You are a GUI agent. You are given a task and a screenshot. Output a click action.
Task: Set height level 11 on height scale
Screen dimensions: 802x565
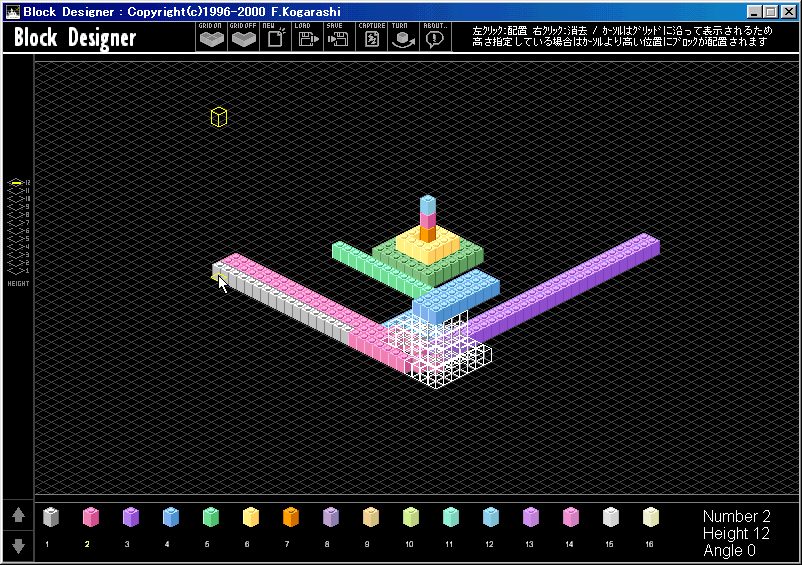(18, 190)
